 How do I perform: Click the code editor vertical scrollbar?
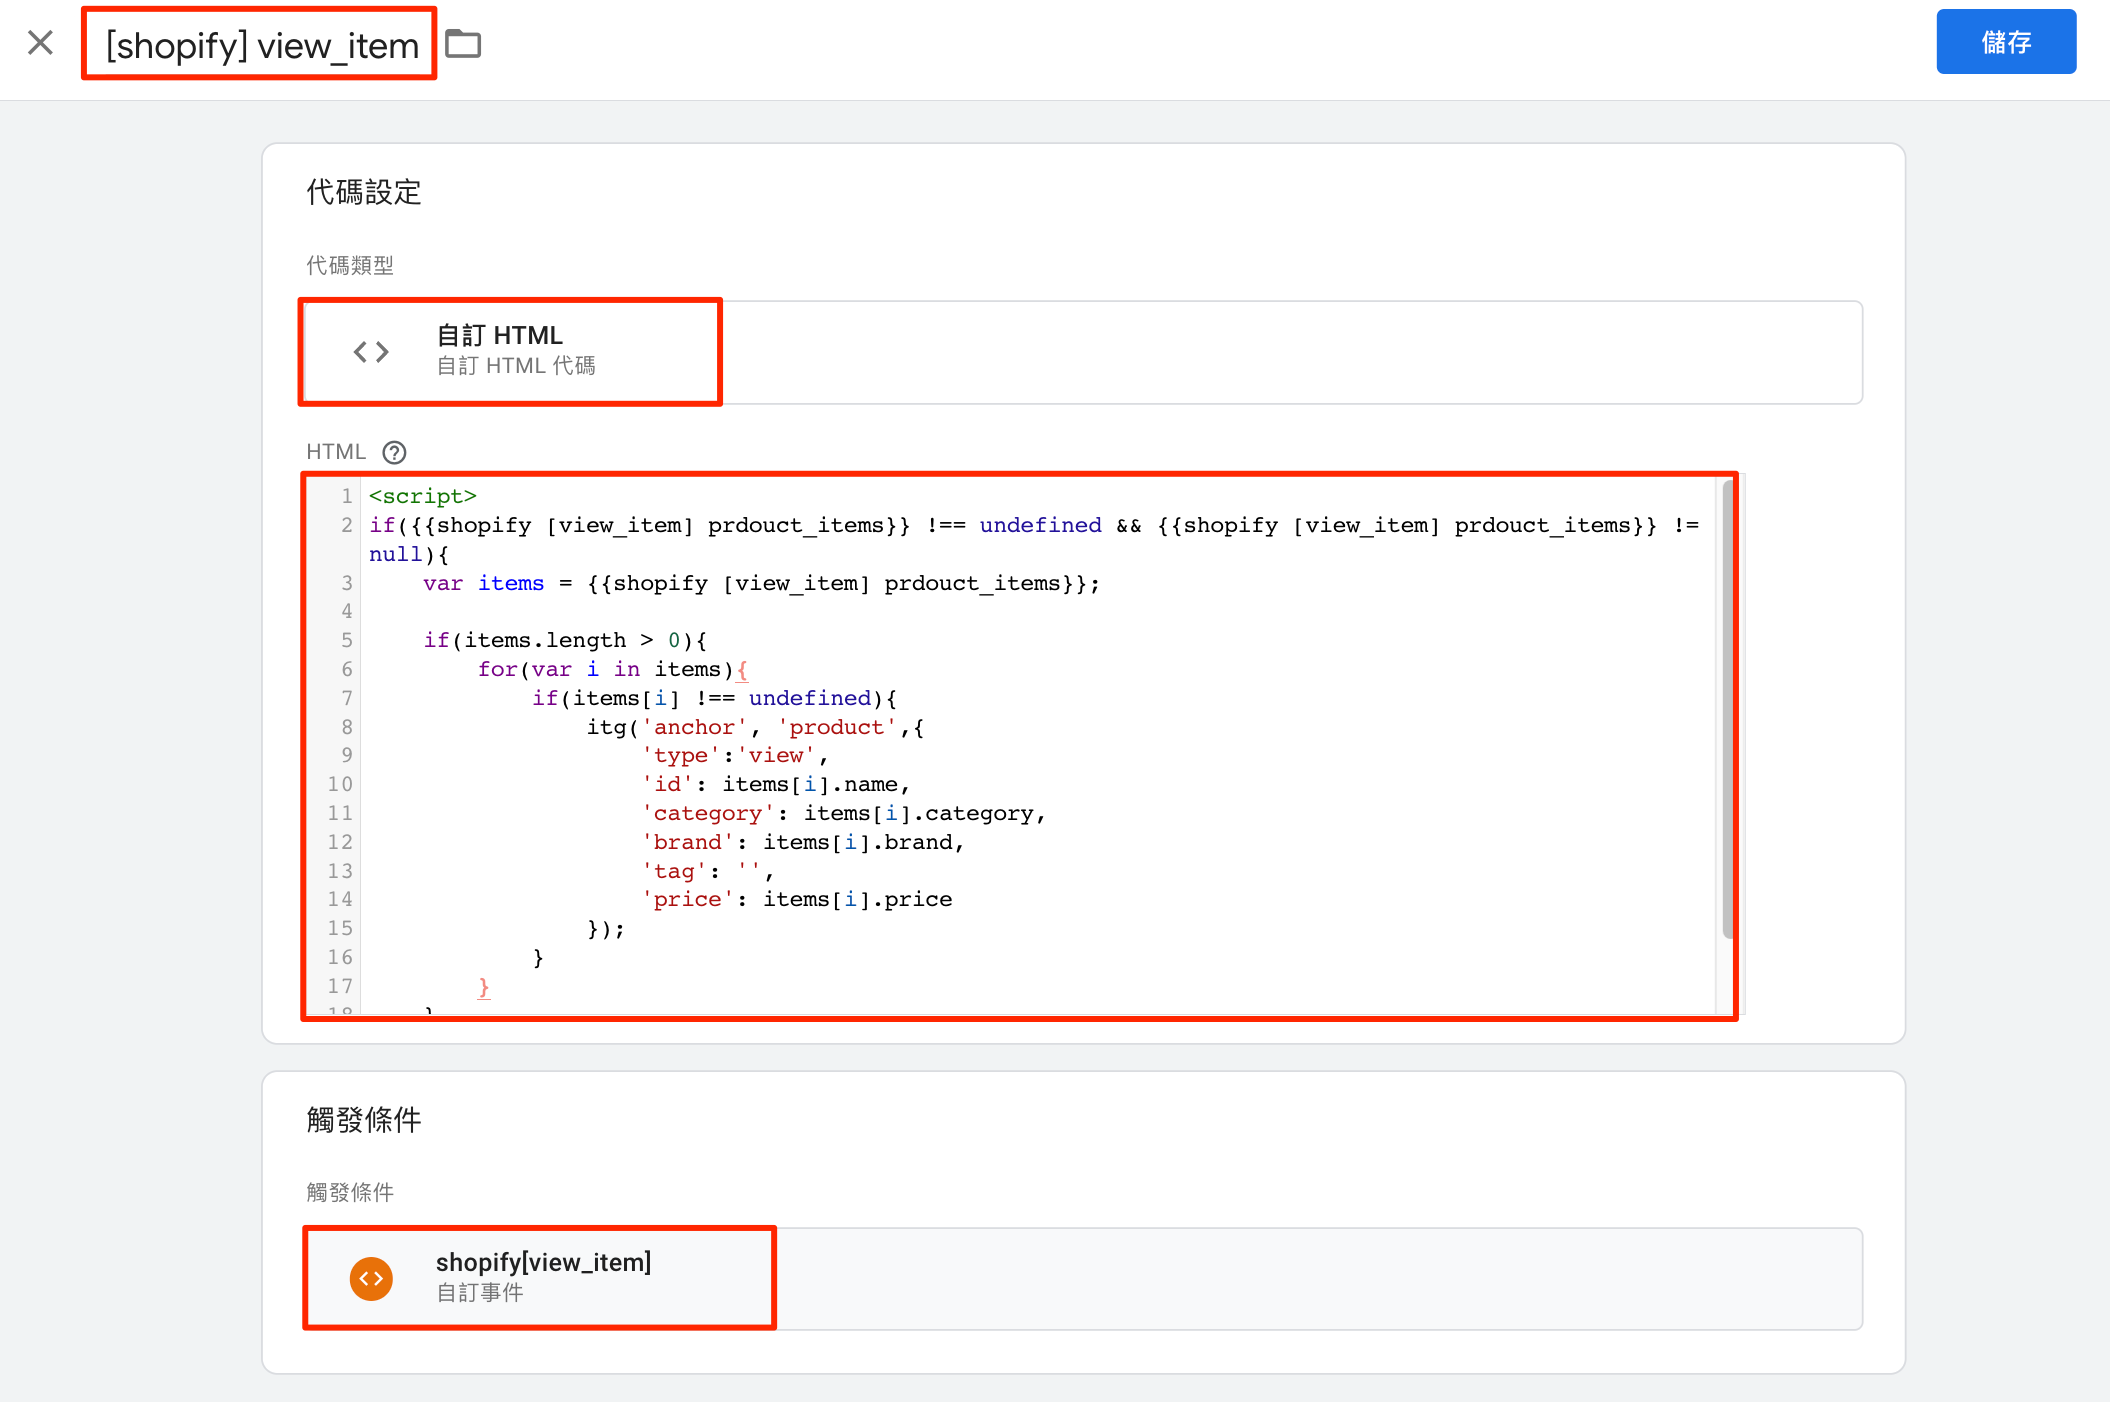pyautogui.click(x=1727, y=710)
